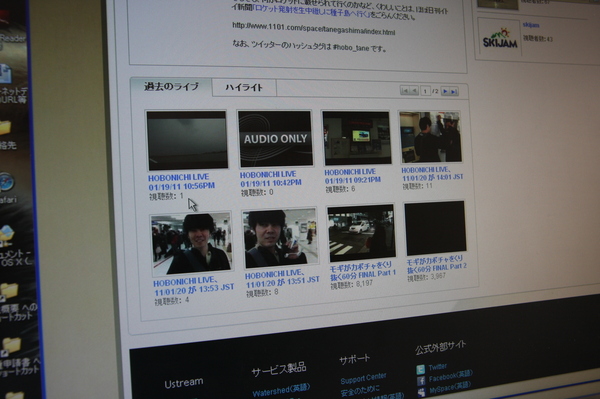
Task: Click the Twitter icon in footer
Action: (421, 370)
